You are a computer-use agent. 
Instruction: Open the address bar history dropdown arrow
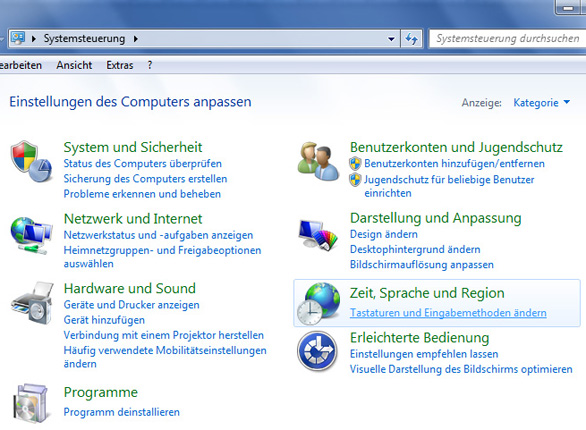tap(391, 38)
